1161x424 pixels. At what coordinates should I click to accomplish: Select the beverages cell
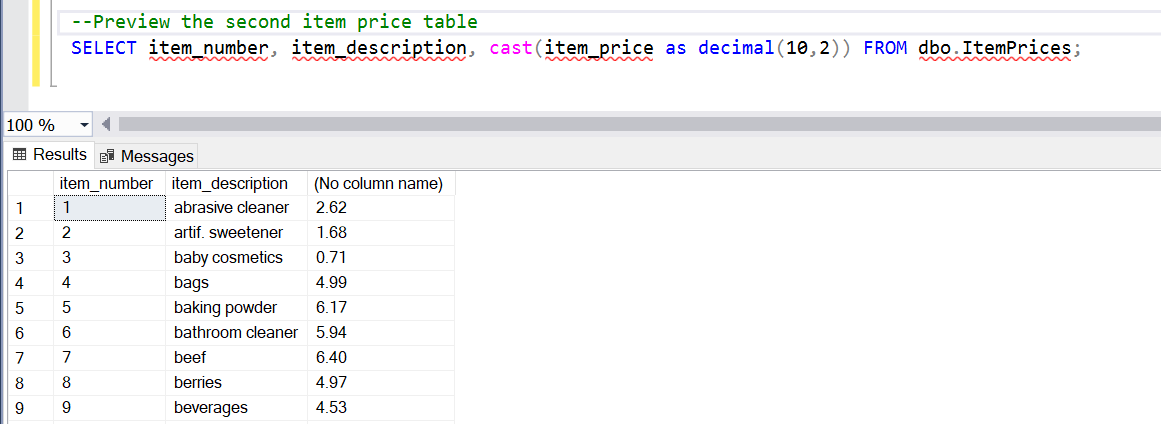click(236, 408)
